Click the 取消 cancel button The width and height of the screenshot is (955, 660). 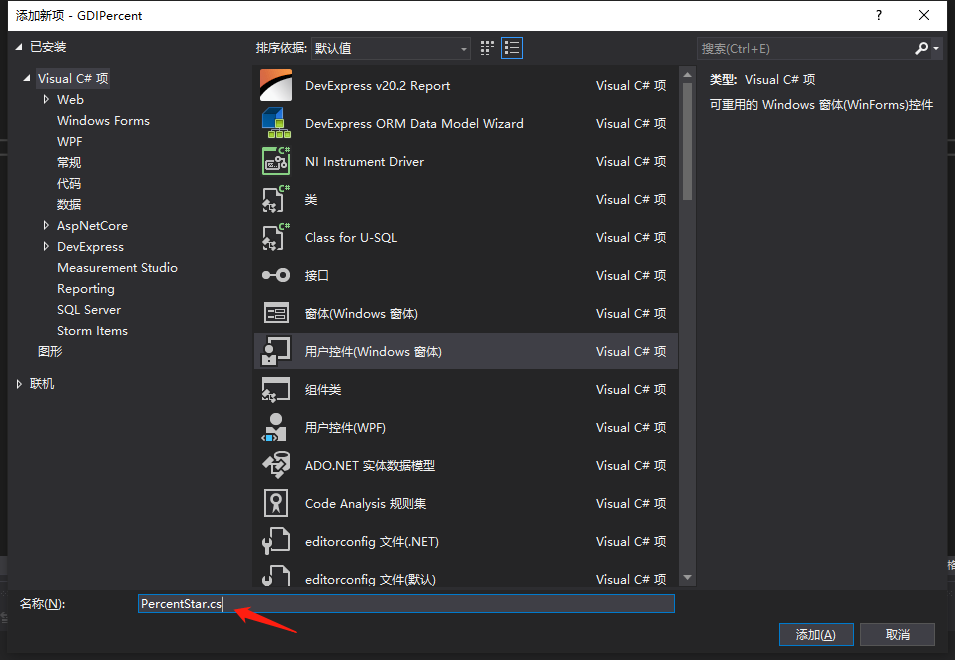point(897,634)
